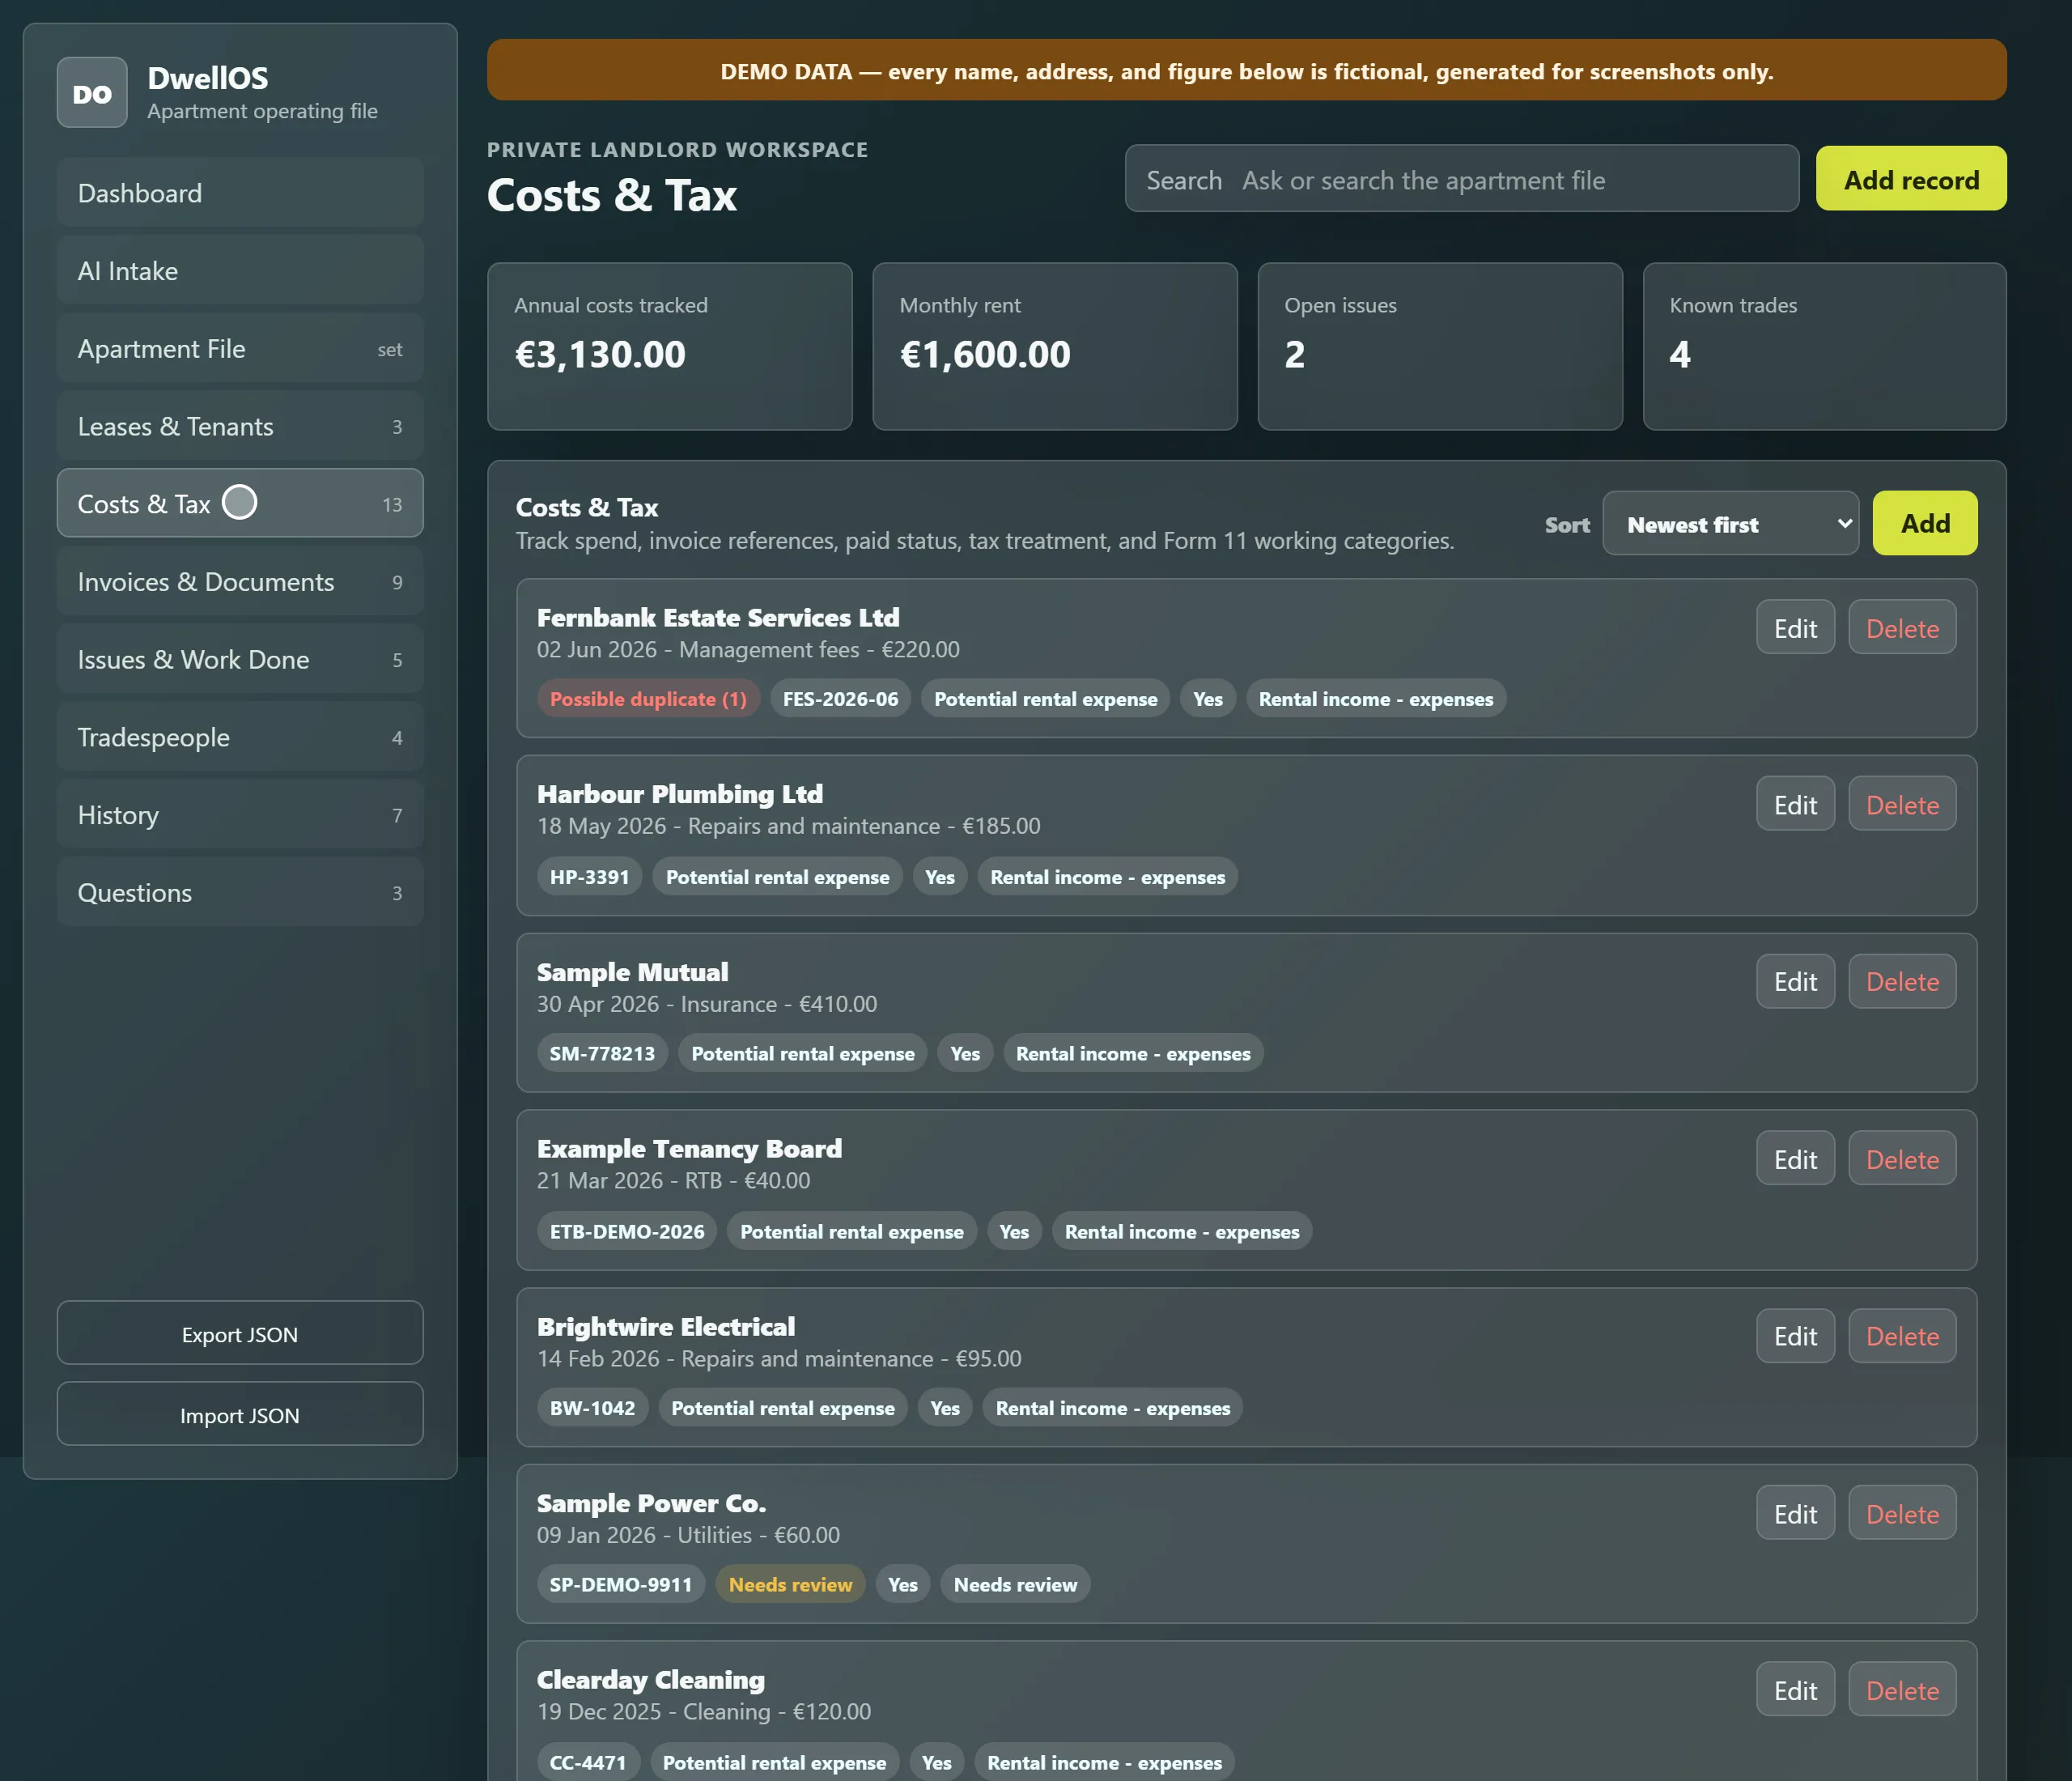This screenshot has width=2072, height=1781.
Task: Click the DO DwellOS logo icon
Action: (92, 93)
